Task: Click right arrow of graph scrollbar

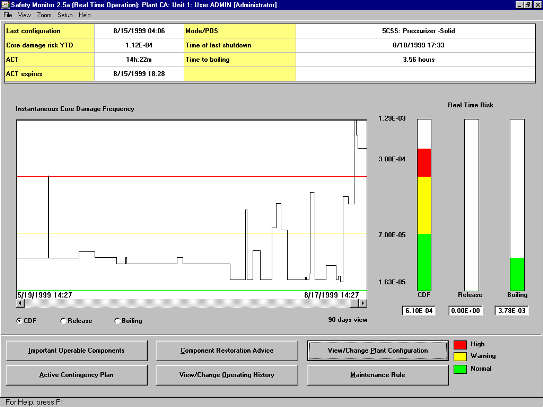Action: 363,303
